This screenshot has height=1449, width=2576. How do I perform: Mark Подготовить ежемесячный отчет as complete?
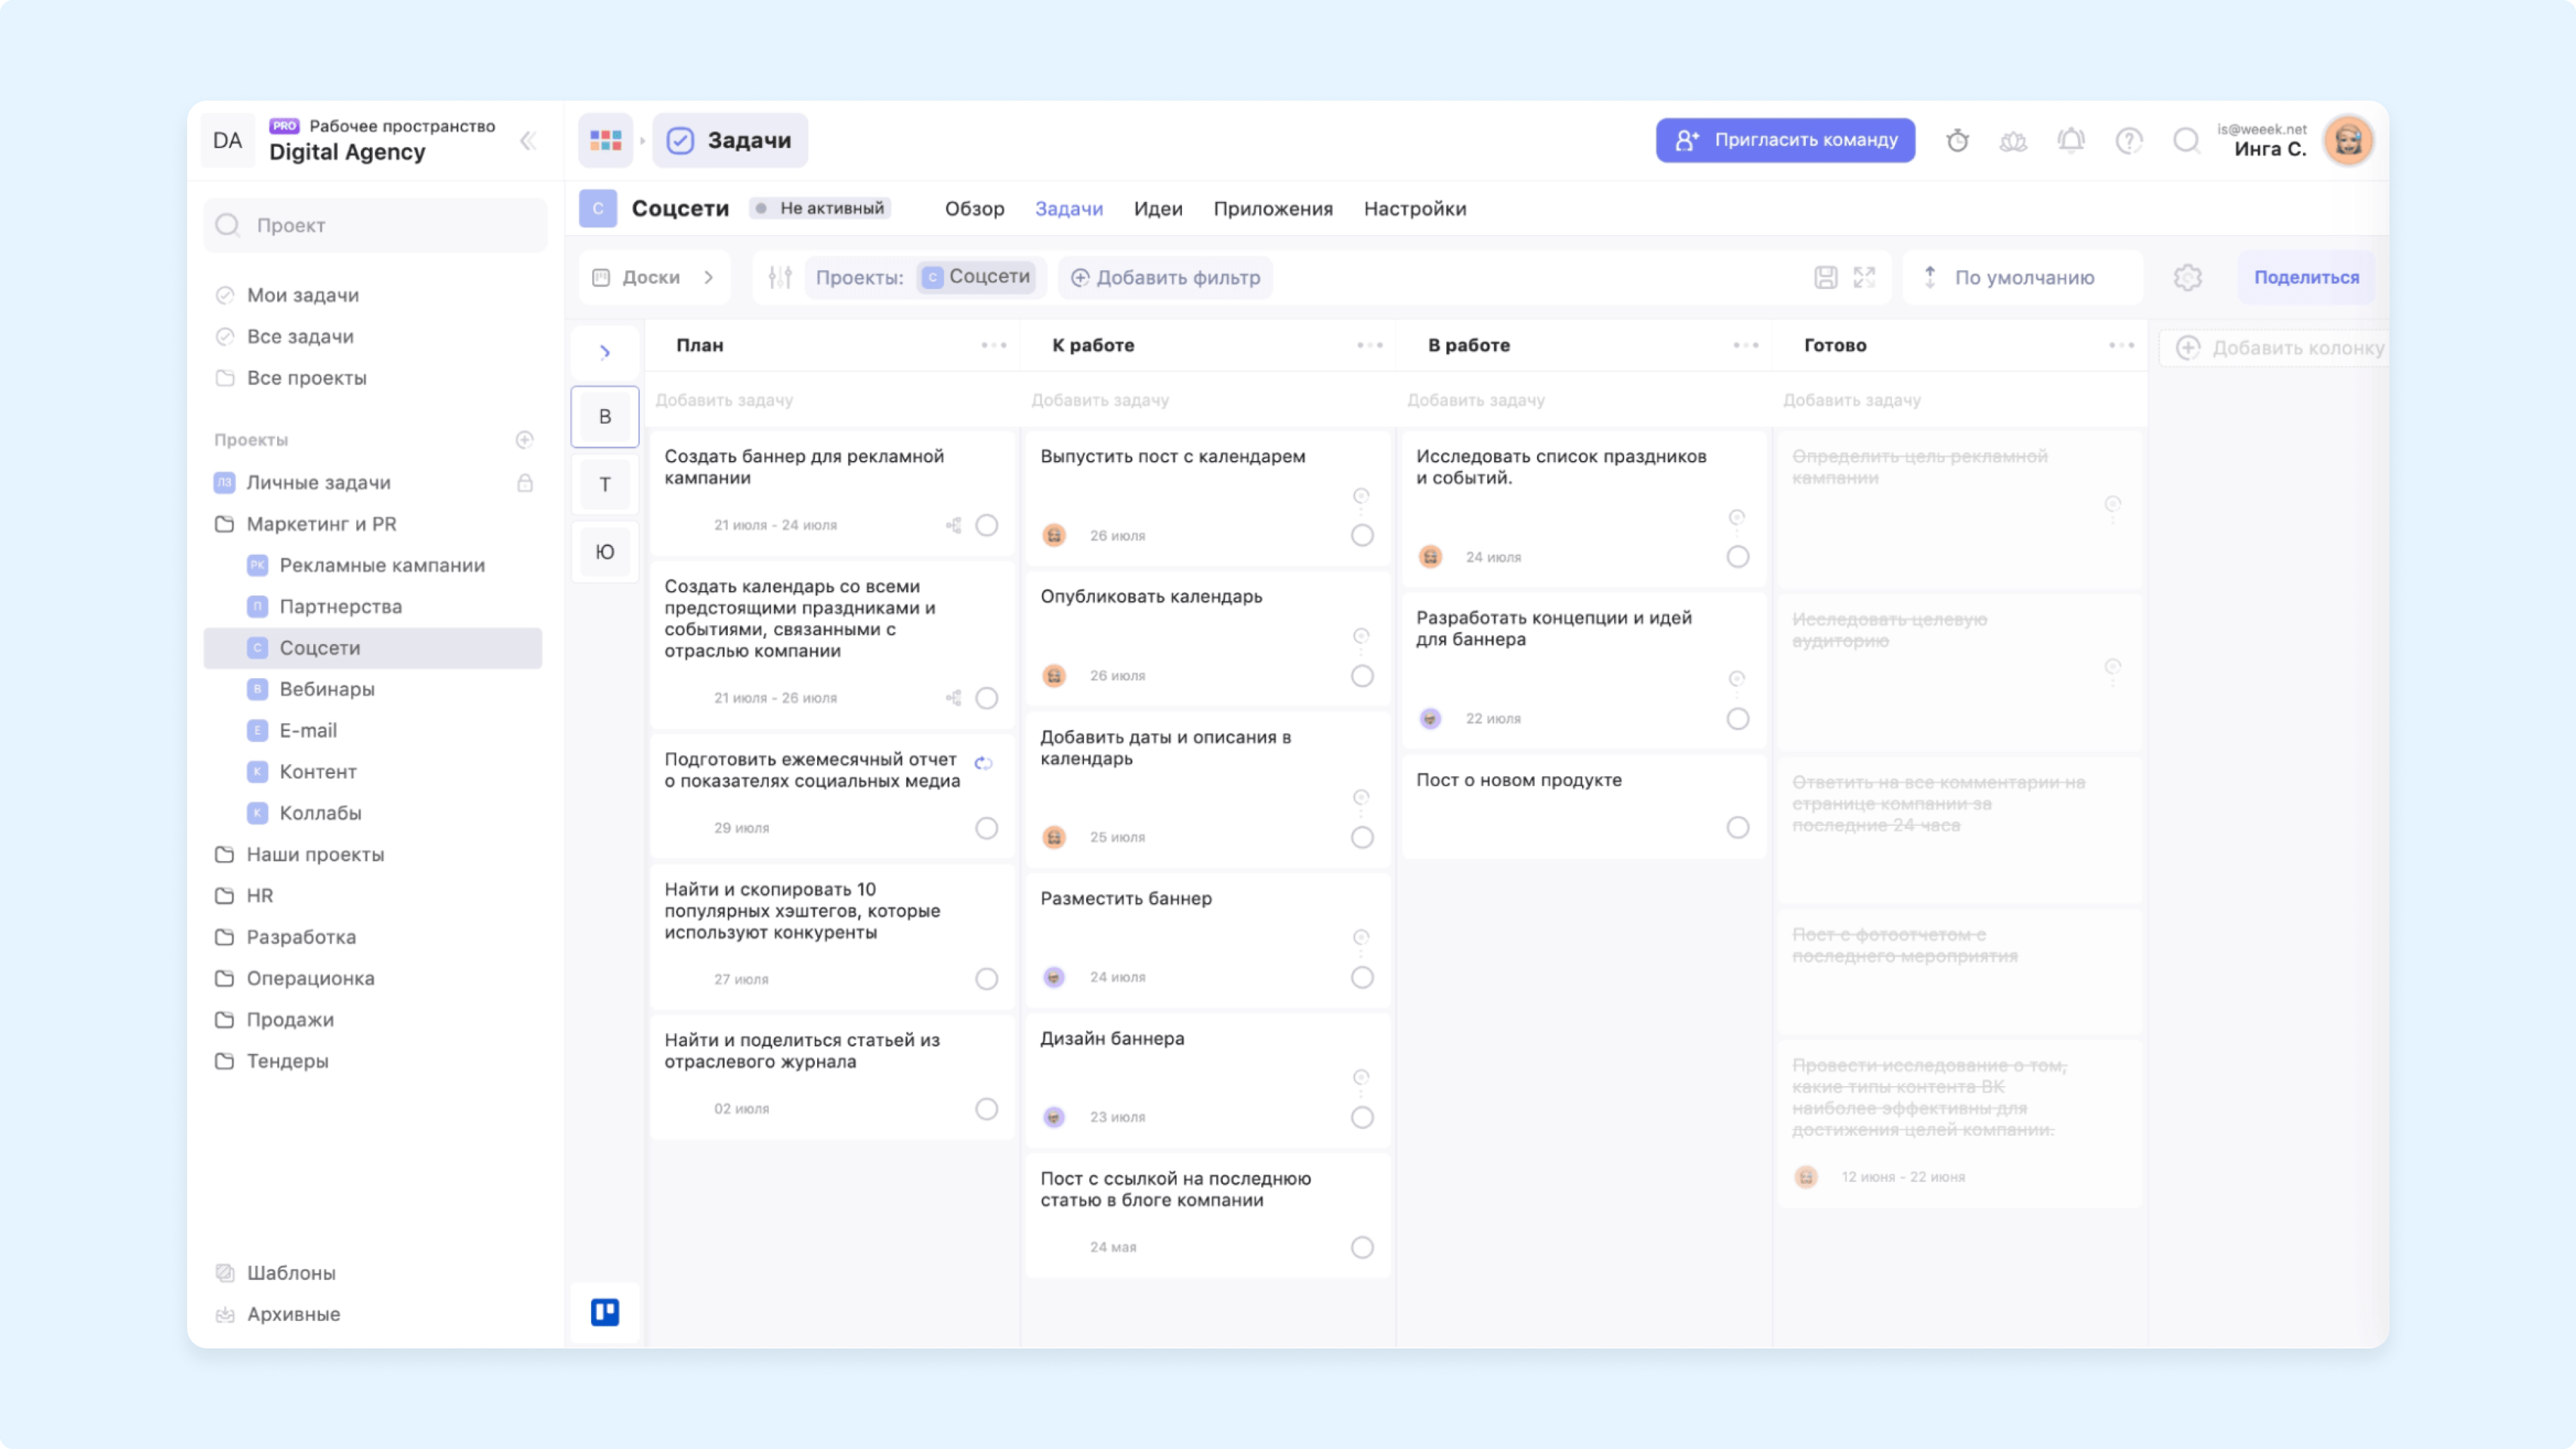[986, 828]
